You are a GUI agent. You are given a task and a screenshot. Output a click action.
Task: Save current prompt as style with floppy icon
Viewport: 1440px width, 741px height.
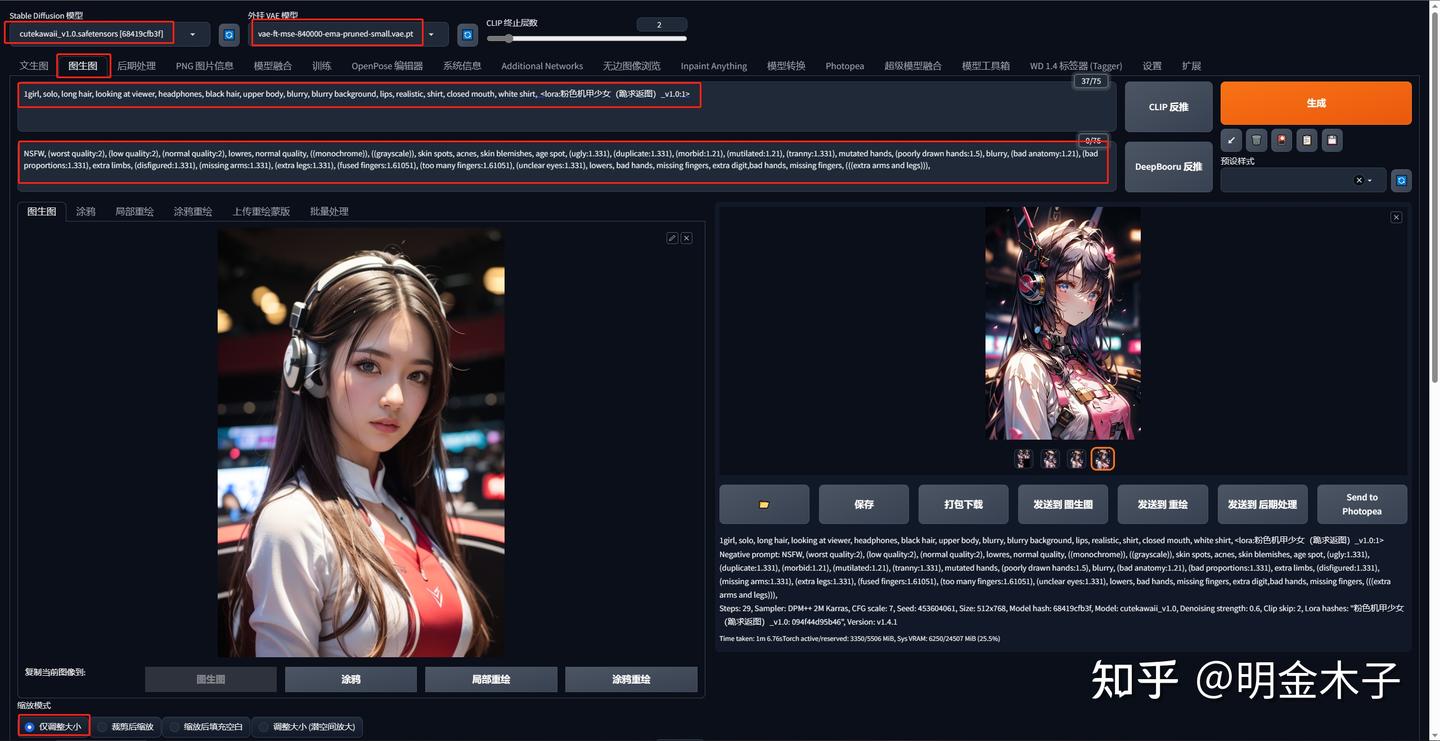[x=1331, y=140]
